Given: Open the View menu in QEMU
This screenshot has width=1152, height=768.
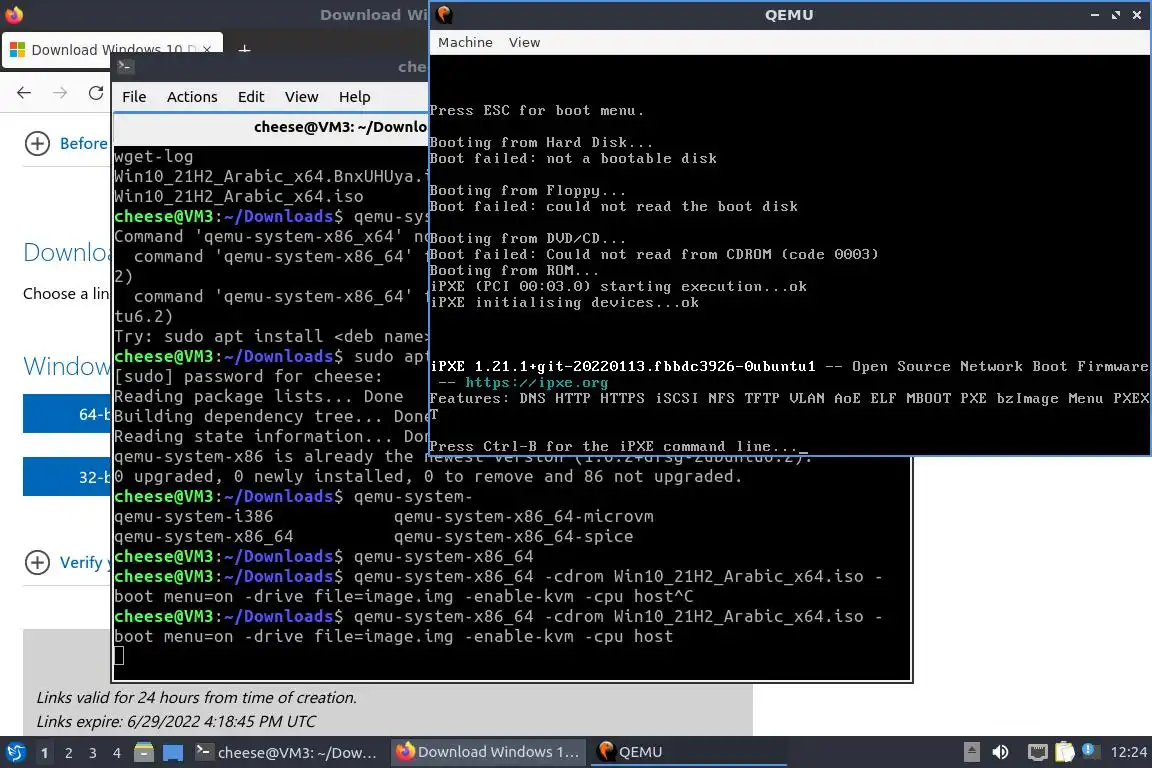Looking at the screenshot, I should pyautogui.click(x=524, y=43).
